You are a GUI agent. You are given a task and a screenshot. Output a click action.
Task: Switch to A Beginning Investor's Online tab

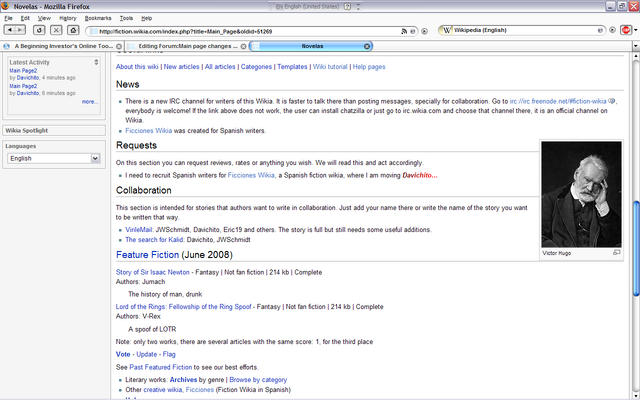(x=63, y=46)
